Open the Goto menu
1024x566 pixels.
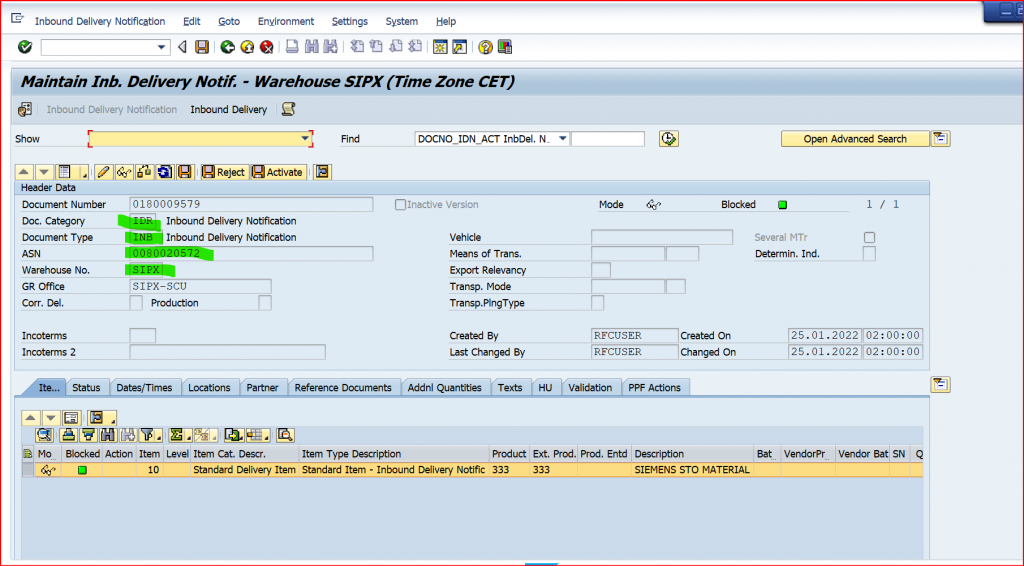coord(229,22)
